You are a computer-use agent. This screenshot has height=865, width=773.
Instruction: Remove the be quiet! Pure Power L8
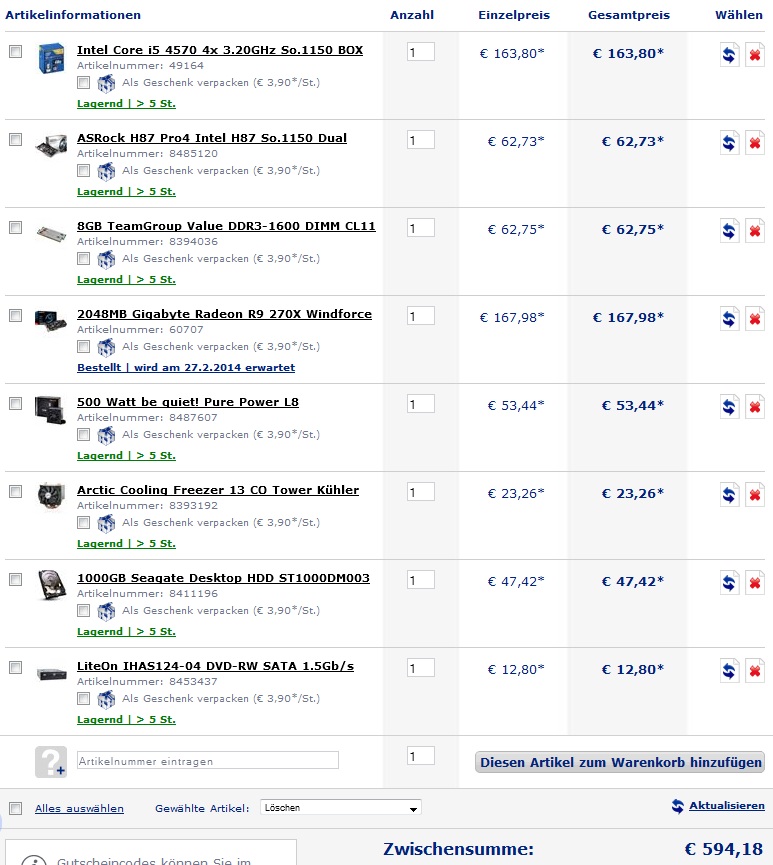(x=755, y=407)
